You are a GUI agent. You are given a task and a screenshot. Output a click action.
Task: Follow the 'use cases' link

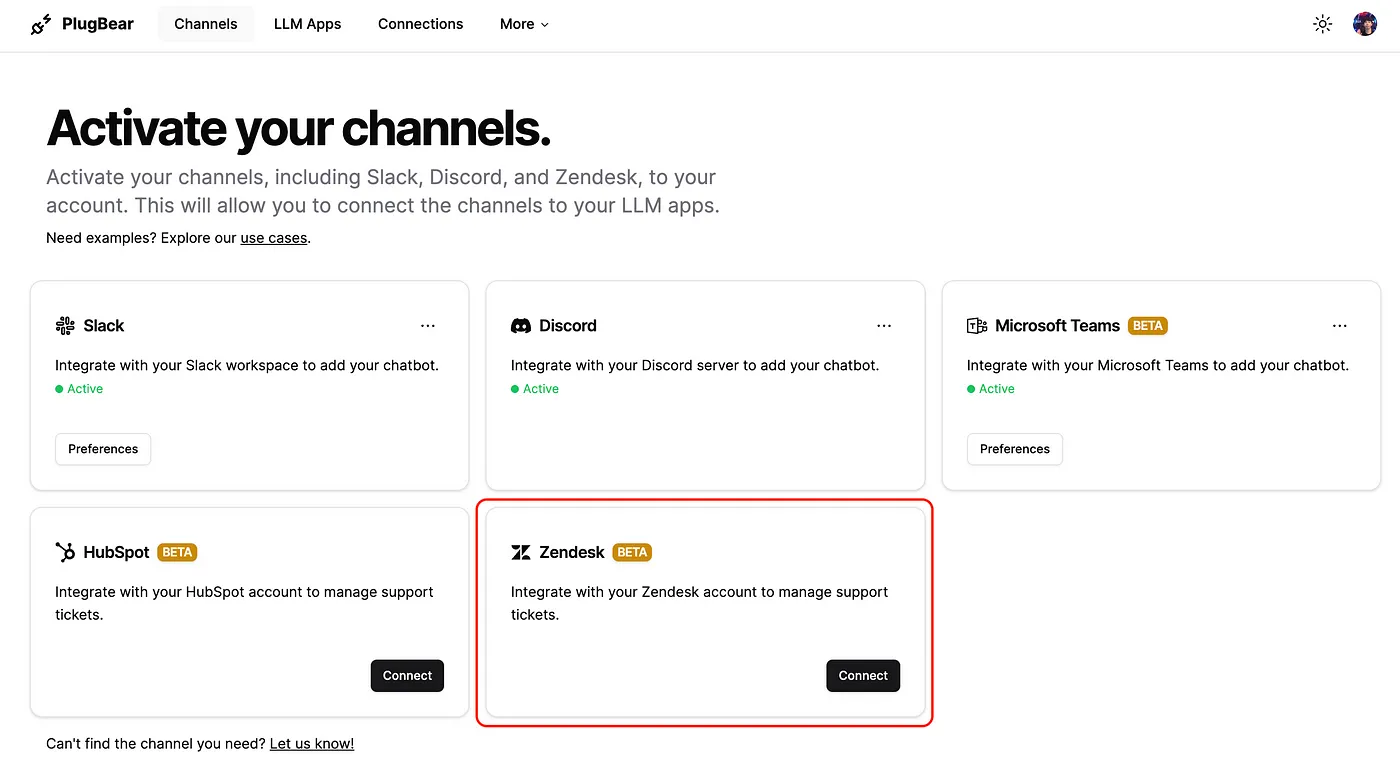point(273,238)
